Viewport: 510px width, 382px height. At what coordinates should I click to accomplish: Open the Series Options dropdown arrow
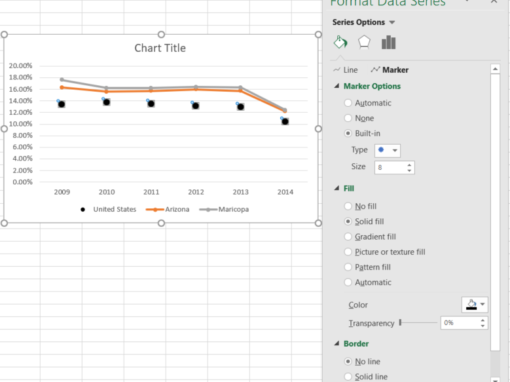(392, 22)
